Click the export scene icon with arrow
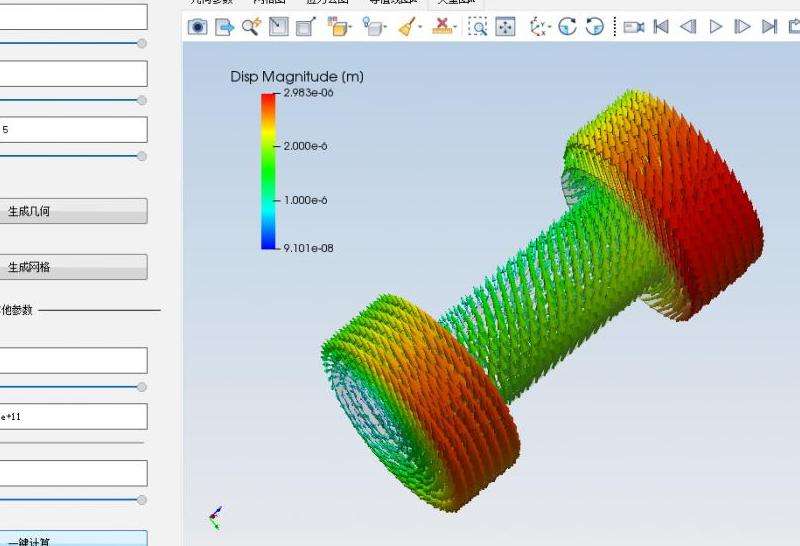Image resolution: width=800 pixels, height=546 pixels. click(224, 27)
